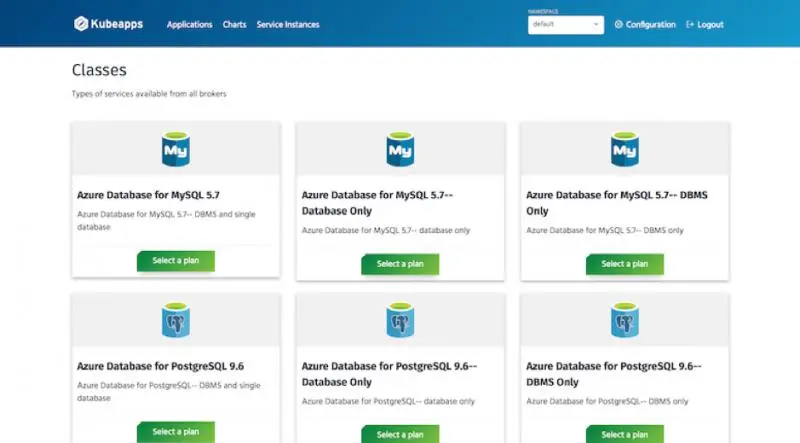Screen dimensions: 800x443
Task: Click description 'Azure Database for MySQL 5.7-- database only'
Action: (386, 230)
